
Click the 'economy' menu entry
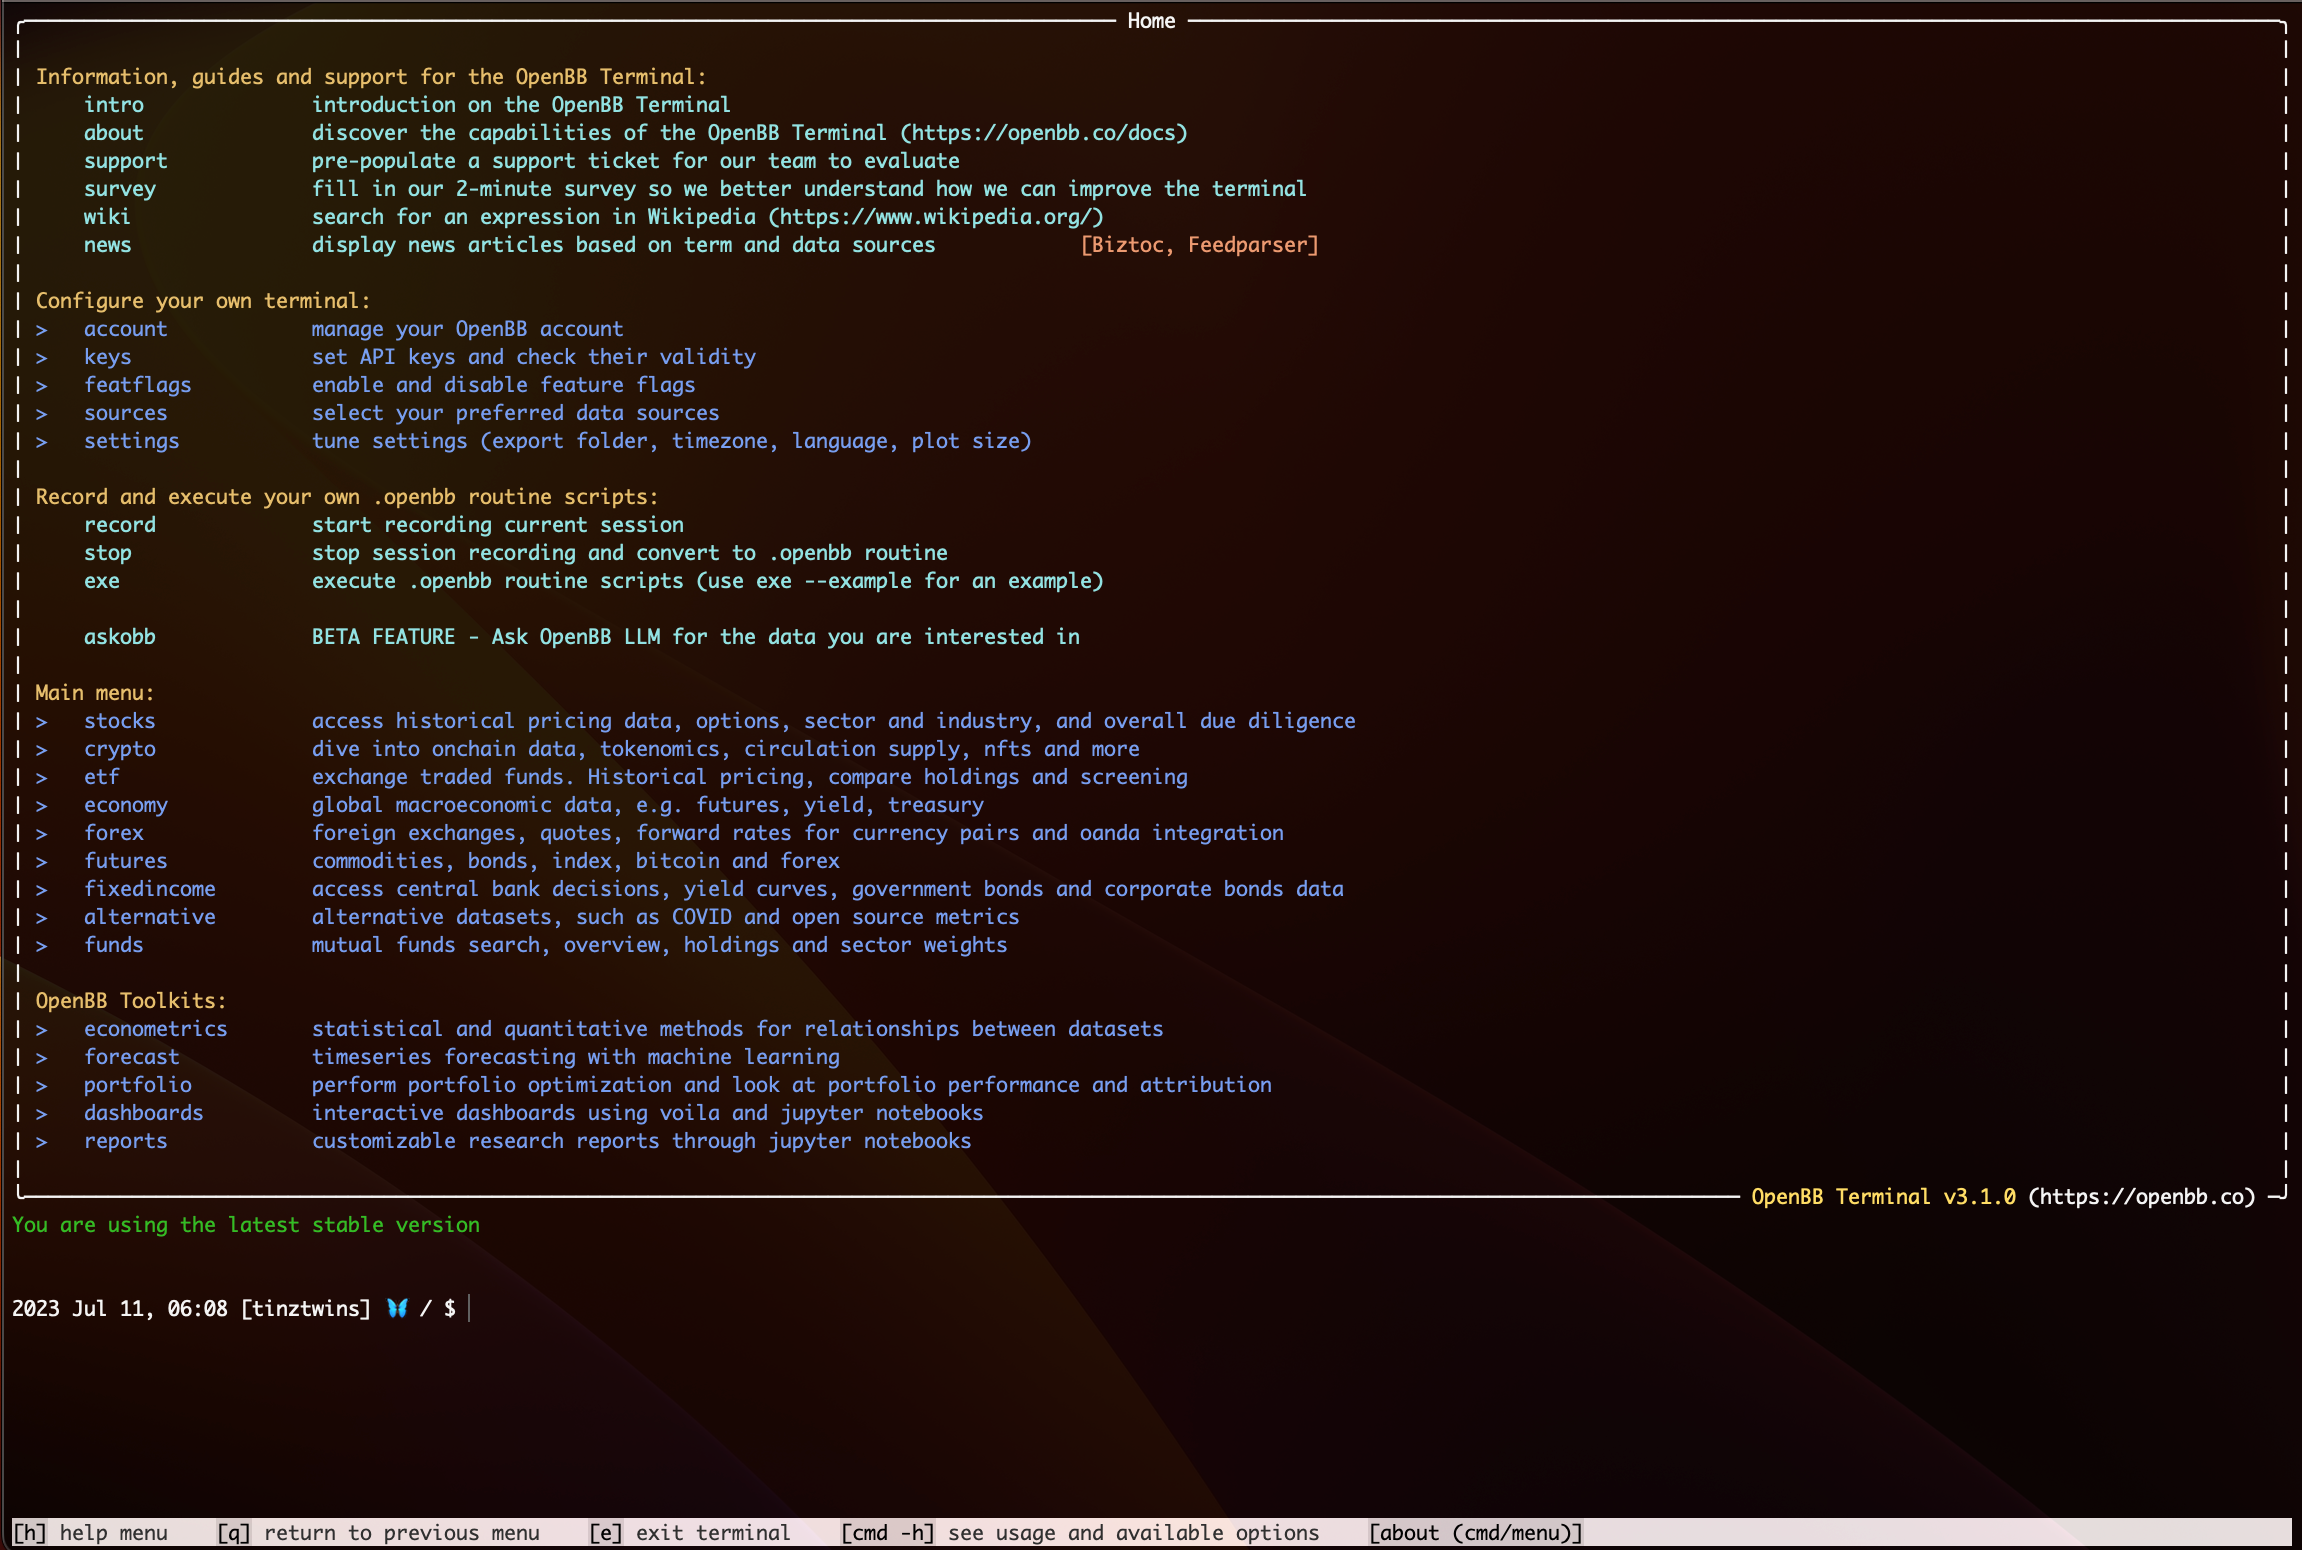tap(126, 805)
